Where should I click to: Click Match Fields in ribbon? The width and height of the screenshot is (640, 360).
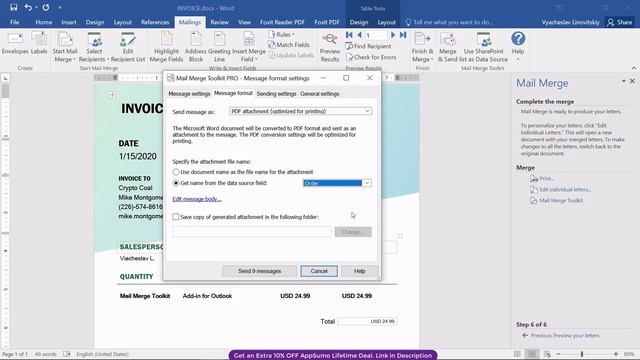[289, 45]
